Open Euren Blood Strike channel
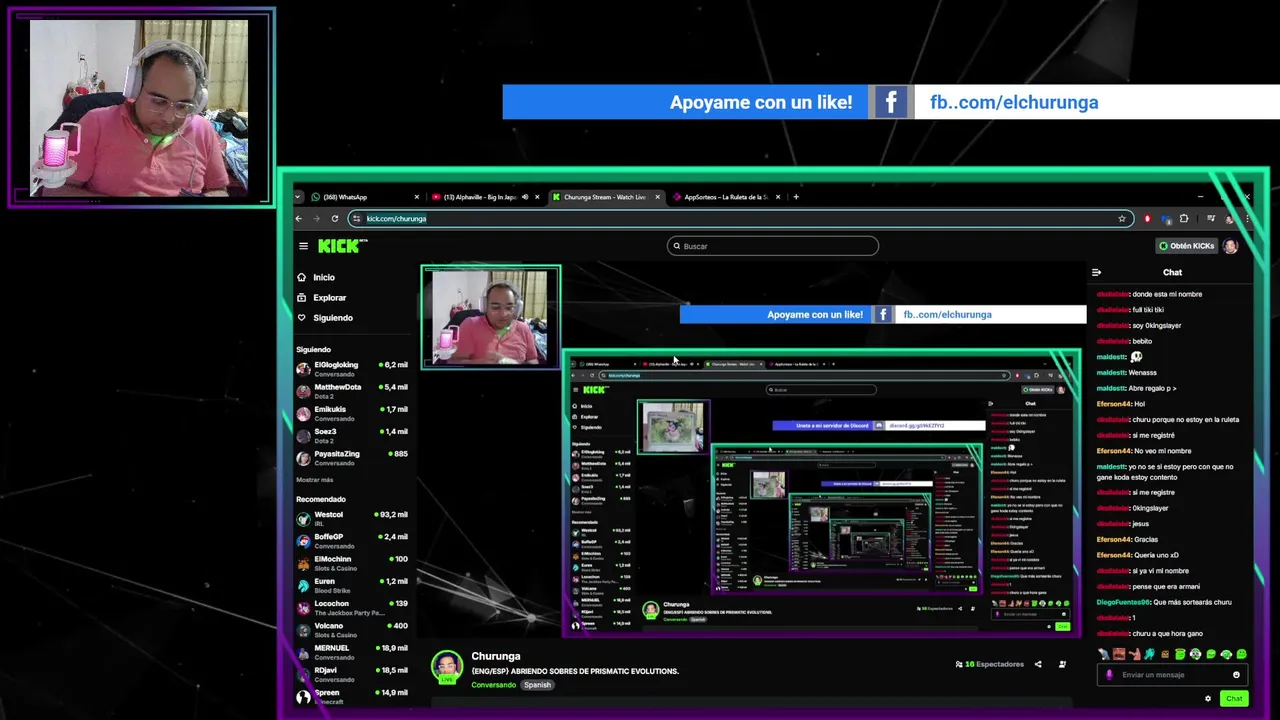The image size is (1280, 720). coord(352,585)
